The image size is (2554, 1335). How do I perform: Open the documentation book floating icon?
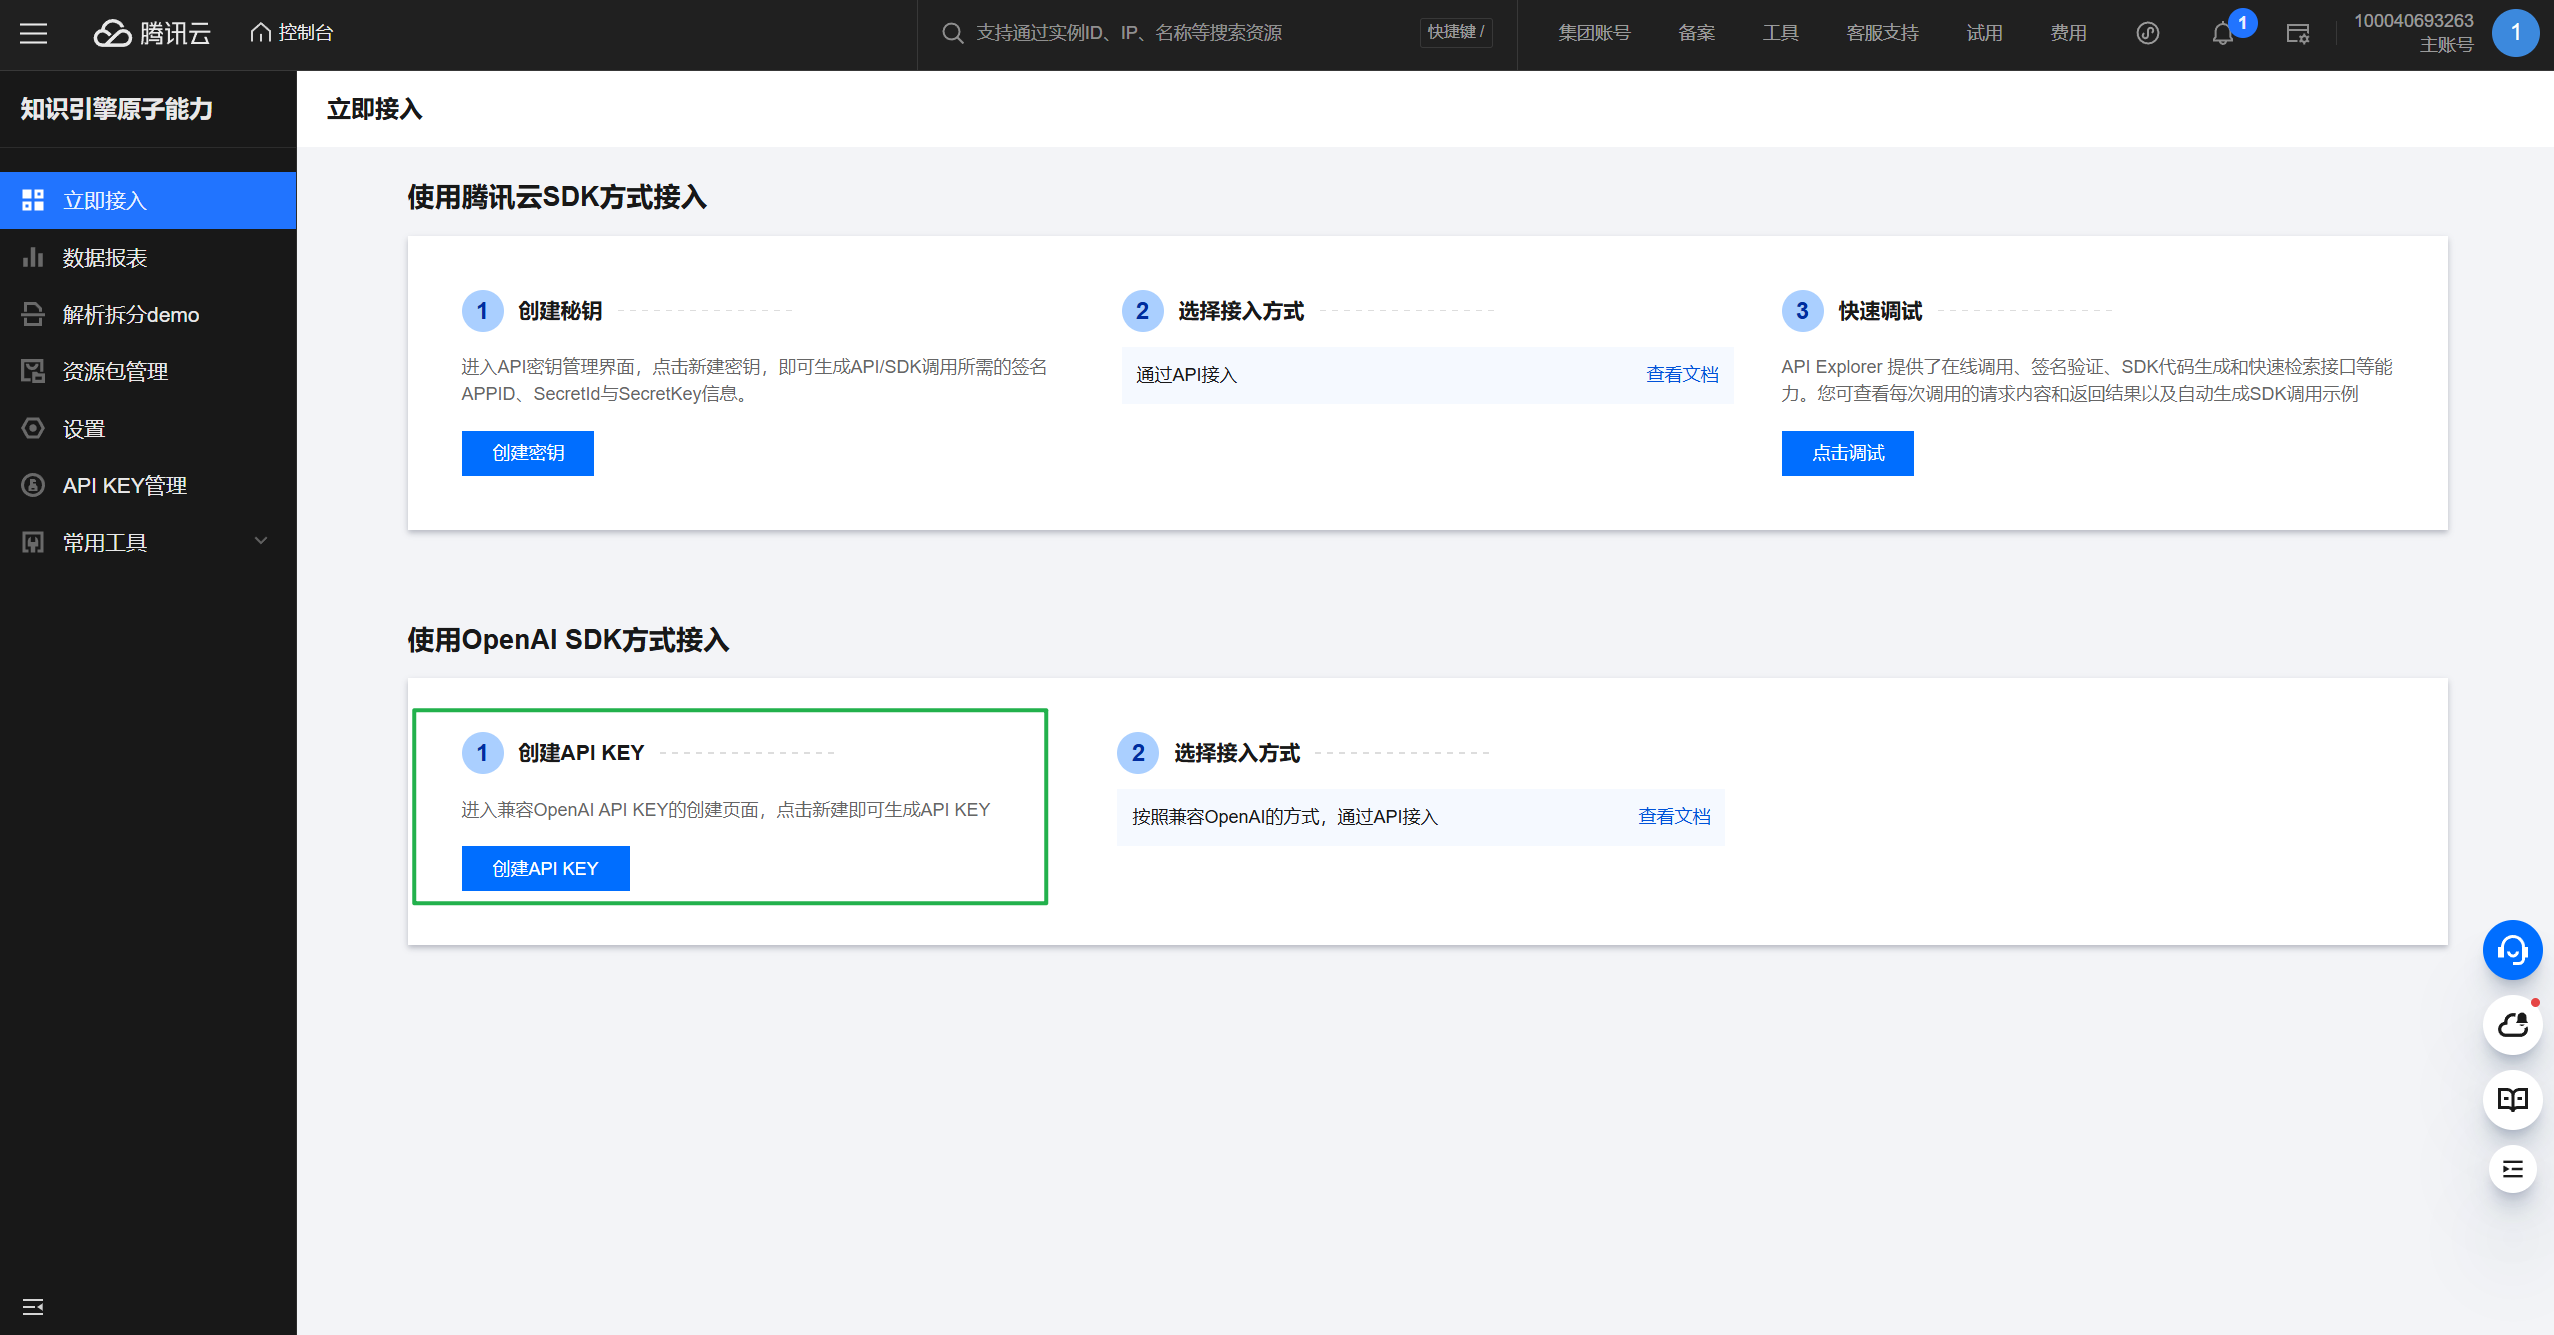pyautogui.click(x=2512, y=1100)
